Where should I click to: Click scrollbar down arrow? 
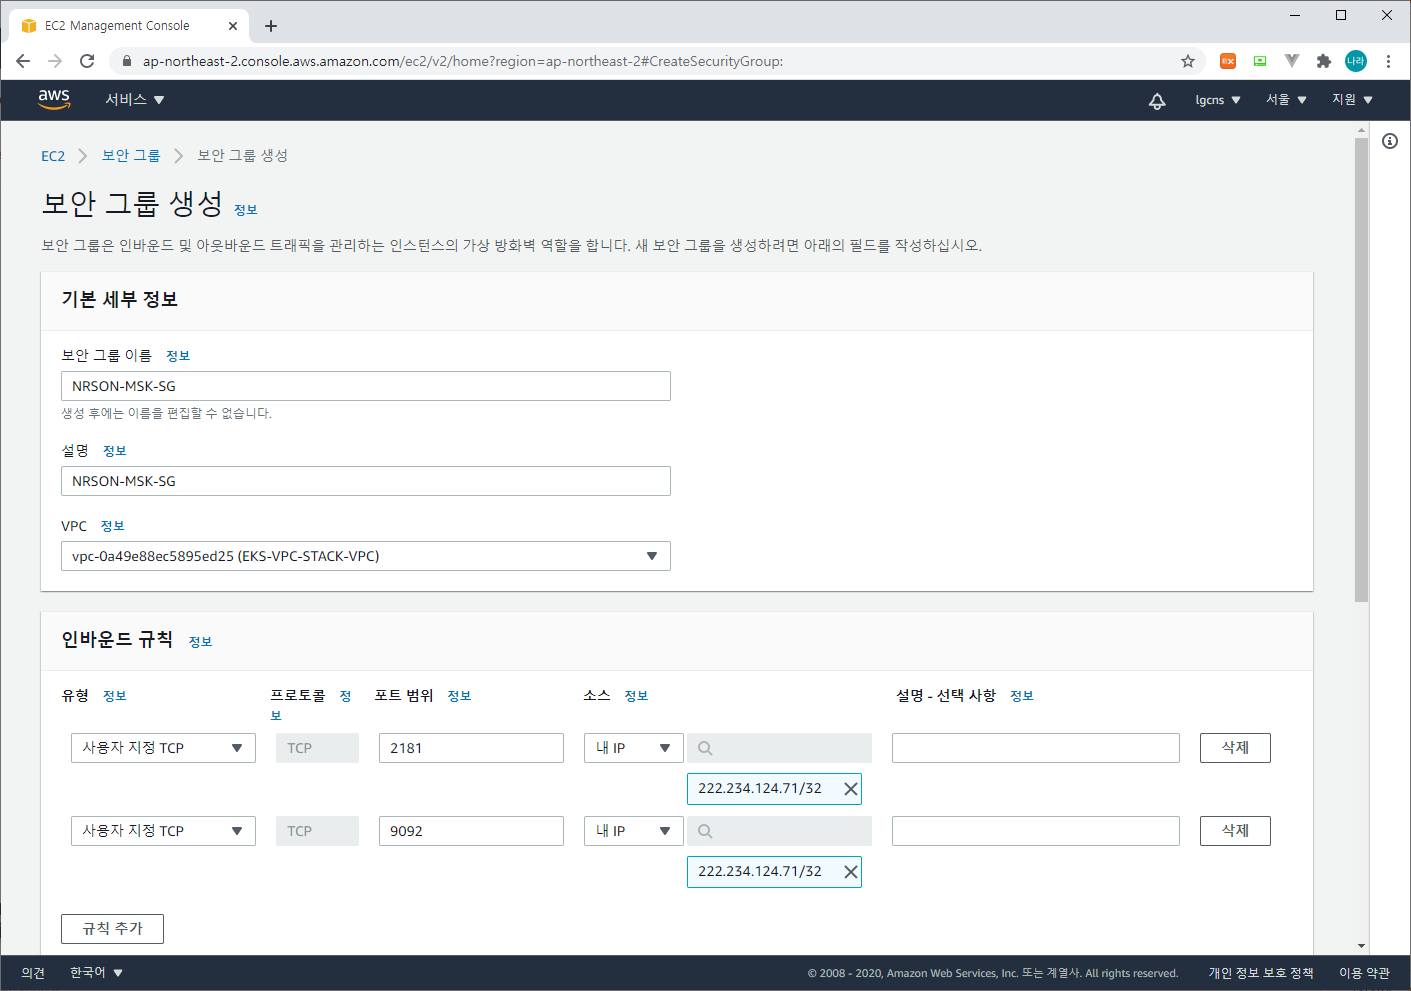(1362, 946)
